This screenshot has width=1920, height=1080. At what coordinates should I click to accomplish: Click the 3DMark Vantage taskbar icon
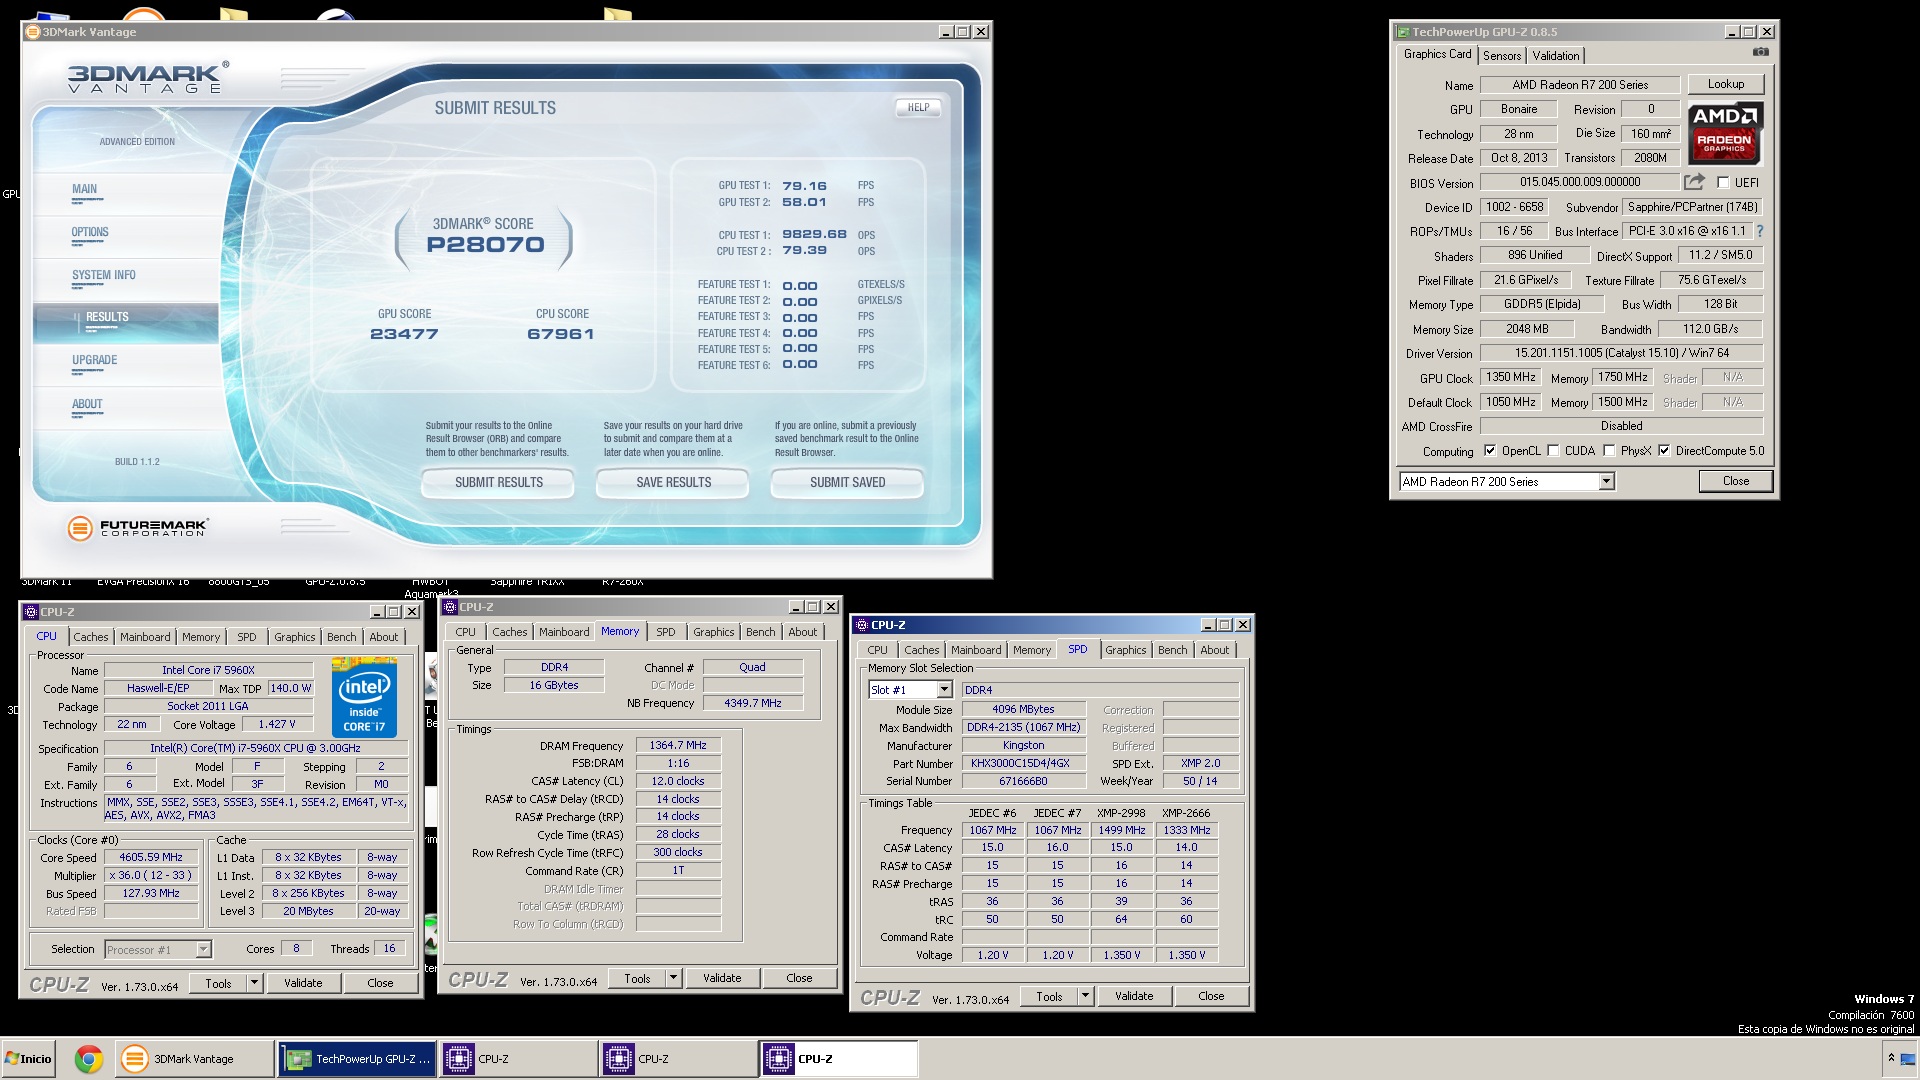194,1059
